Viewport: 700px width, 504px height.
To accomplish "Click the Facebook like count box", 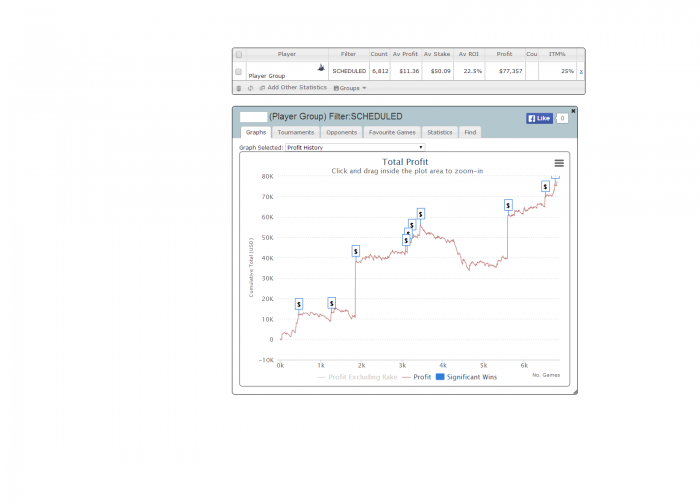I will (x=562, y=118).
